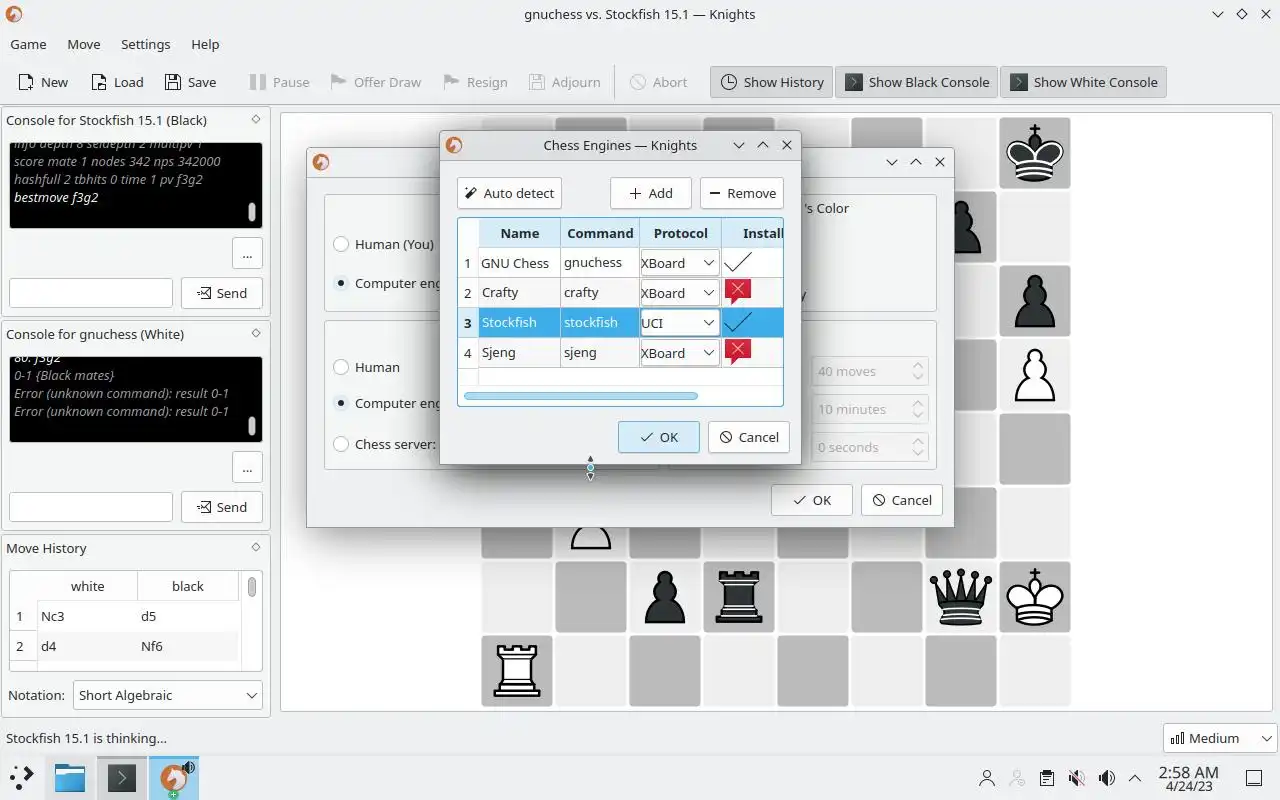Open the terminal from taskbar
The image size is (1280, 800).
click(x=121, y=778)
